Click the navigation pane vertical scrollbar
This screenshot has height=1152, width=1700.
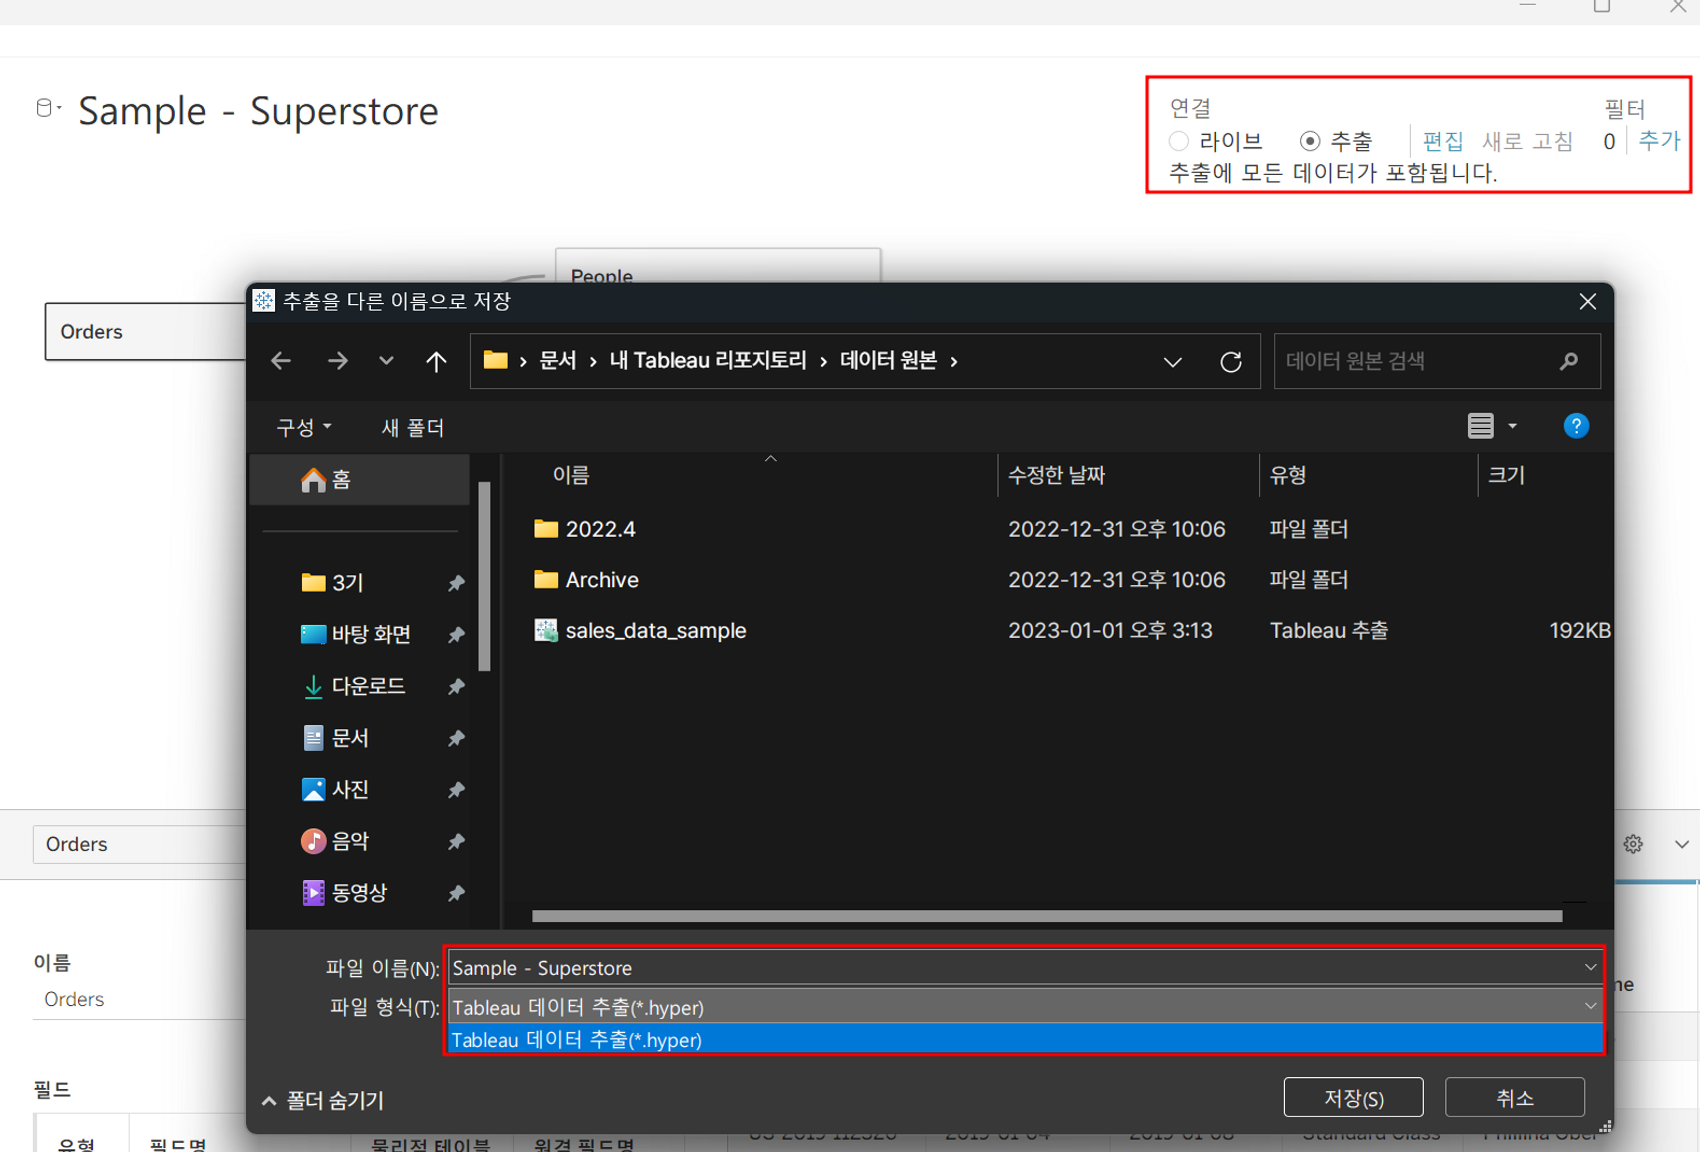(484, 576)
